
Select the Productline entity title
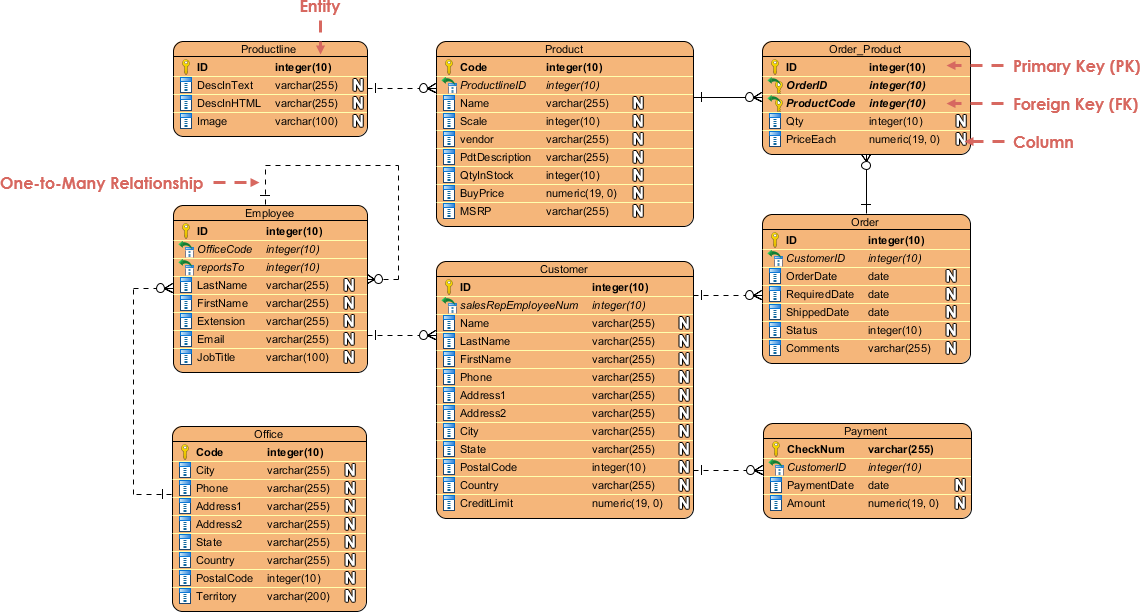[268, 49]
